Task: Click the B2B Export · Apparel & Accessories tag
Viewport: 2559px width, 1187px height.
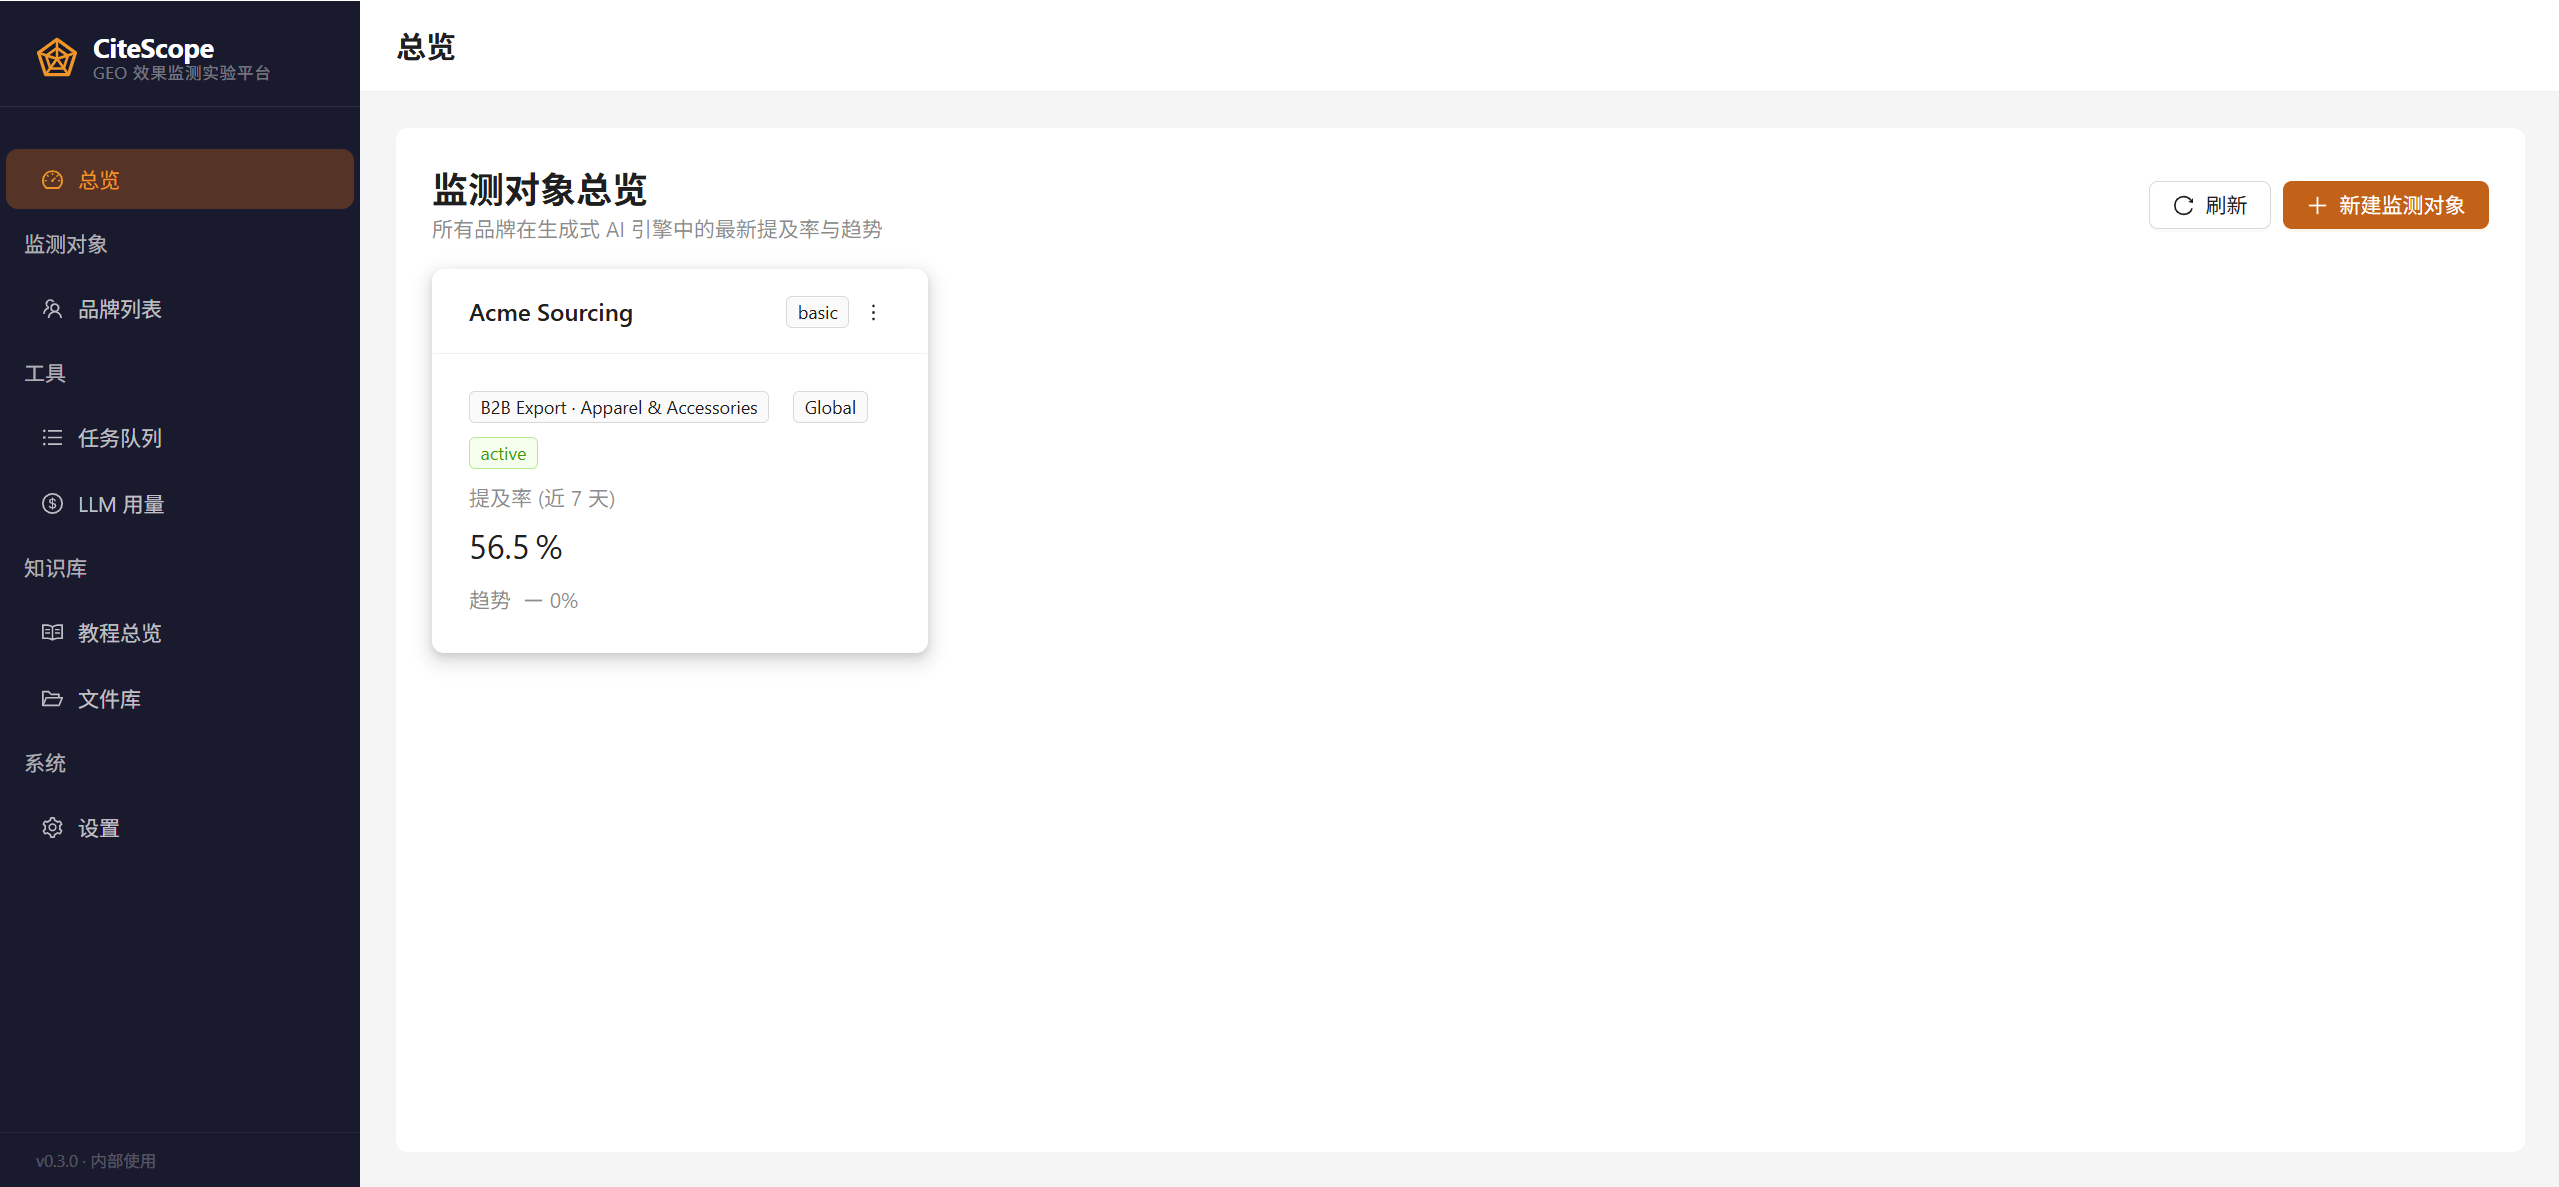Action: click(x=618, y=408)
